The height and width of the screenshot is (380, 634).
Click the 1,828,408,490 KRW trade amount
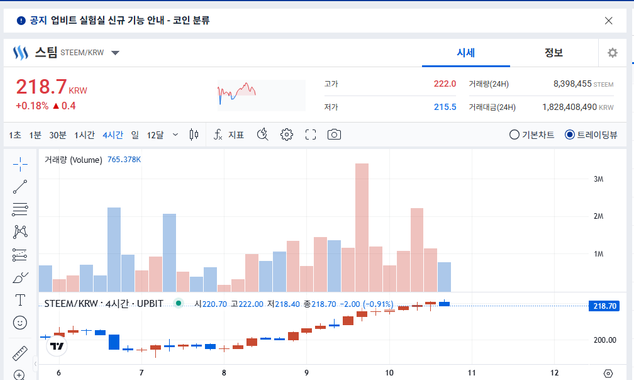[578, 107]
